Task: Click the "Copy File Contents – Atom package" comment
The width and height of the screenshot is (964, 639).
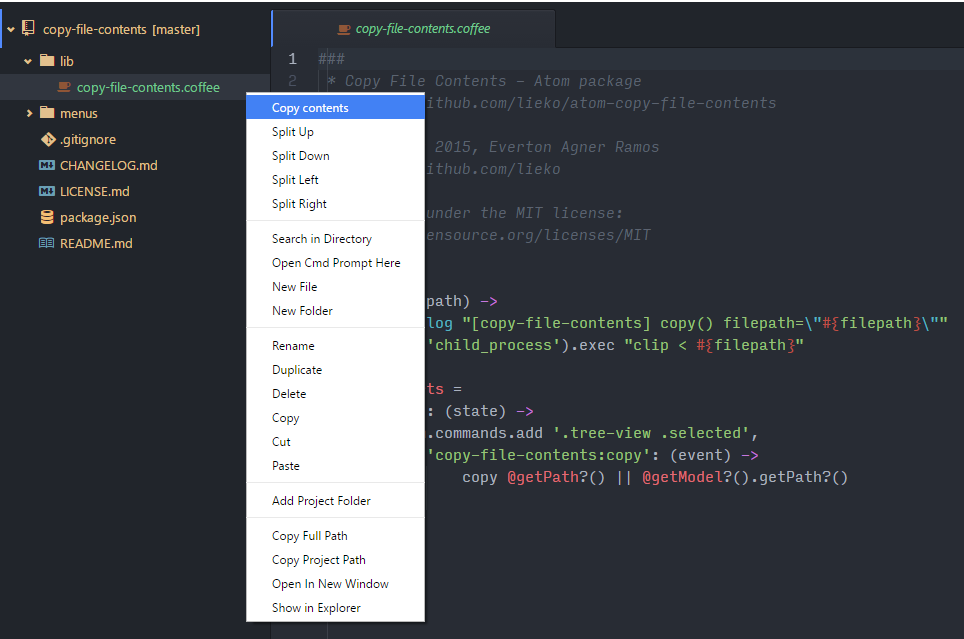Action: (493, 81)
